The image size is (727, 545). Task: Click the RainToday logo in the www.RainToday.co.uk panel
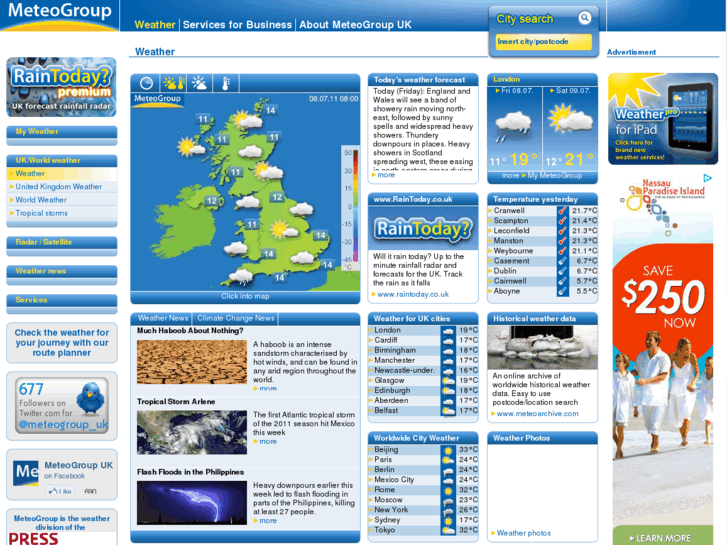pos(423,229)
